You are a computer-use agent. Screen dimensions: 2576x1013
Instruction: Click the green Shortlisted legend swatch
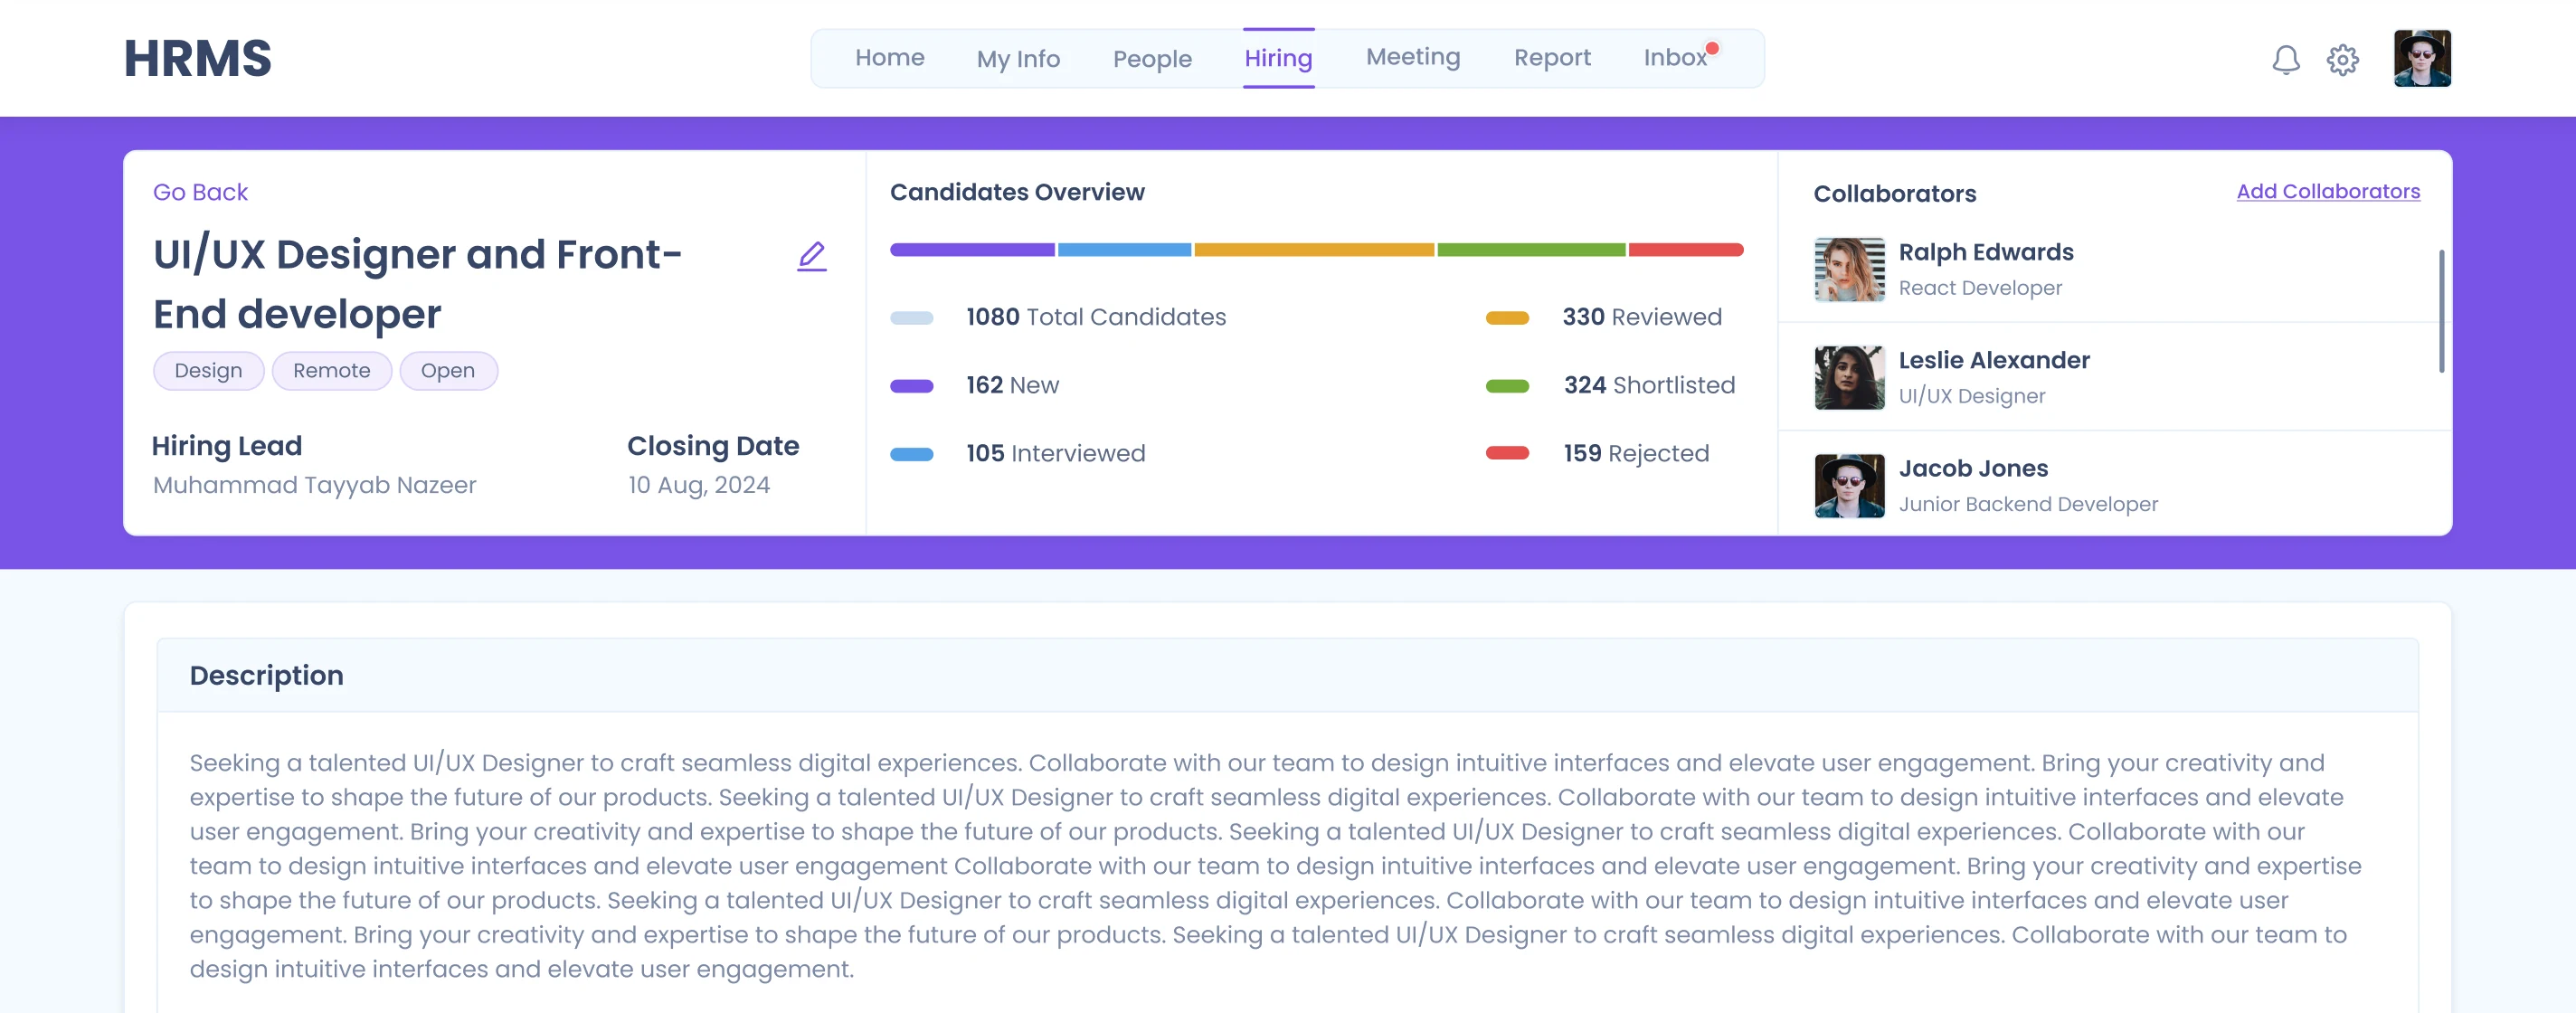[x=1507, y=386]
